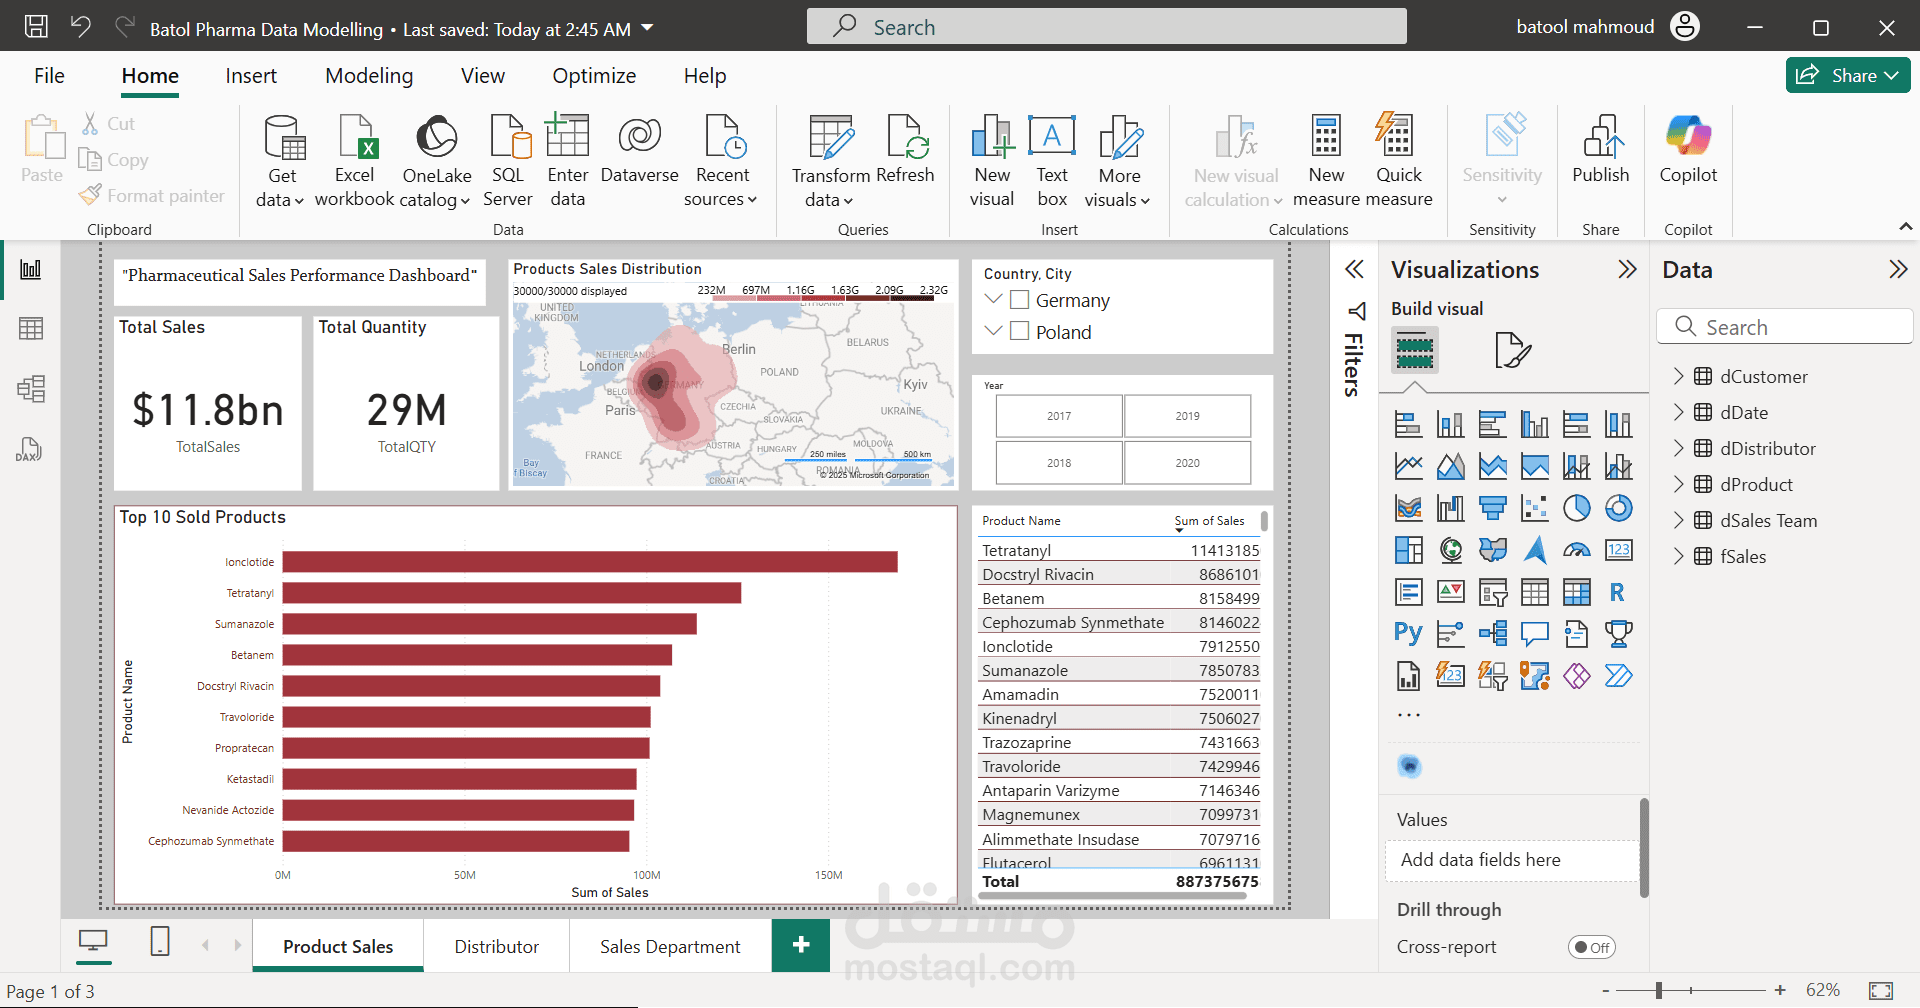This screenshot has height=1008, width=1920.
Task: Select the Python visual icon
Action: pos(1408,633)
